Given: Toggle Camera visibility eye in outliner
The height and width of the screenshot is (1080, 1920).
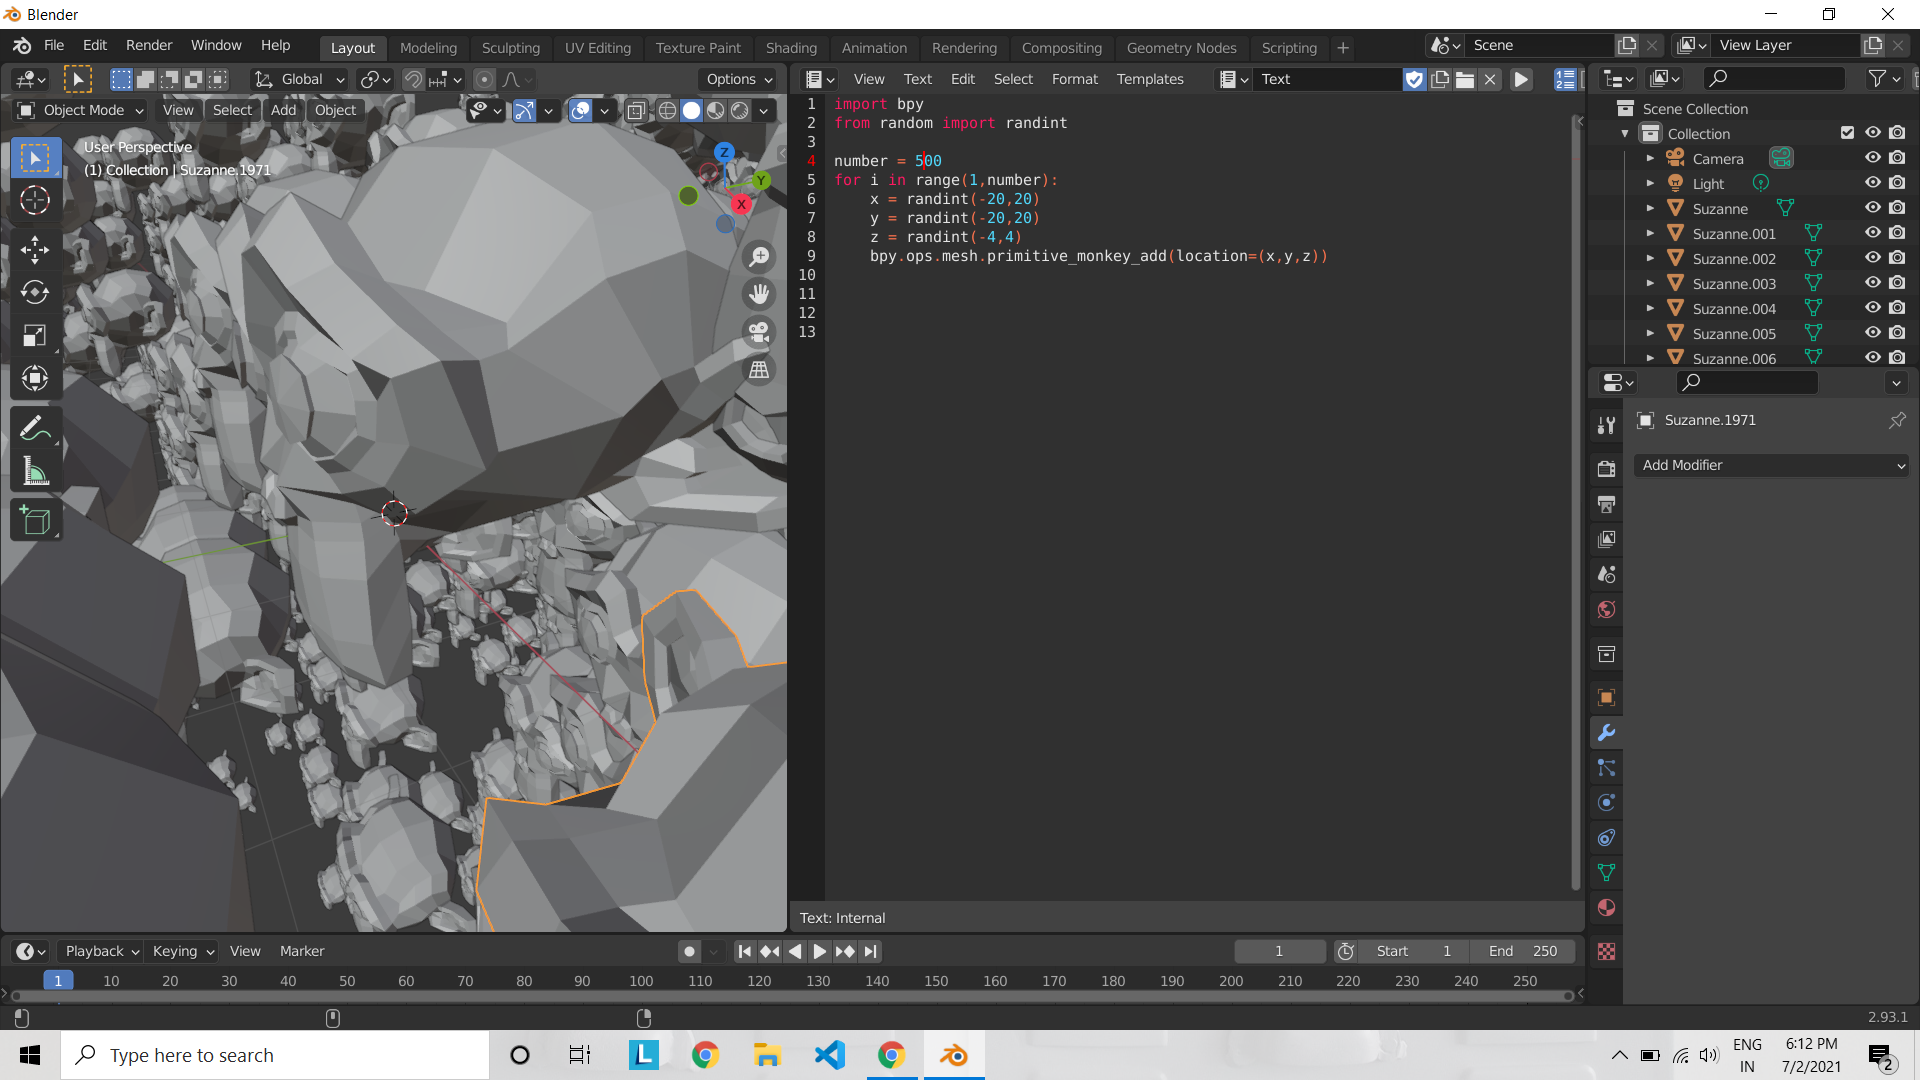Looking at the screenshot, I should click(1872, 158).
